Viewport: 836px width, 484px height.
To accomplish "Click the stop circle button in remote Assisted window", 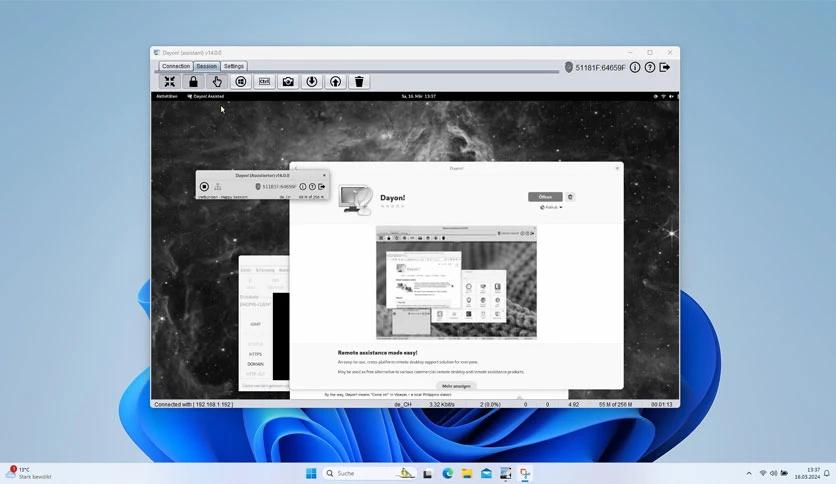I will click(204, 187).
